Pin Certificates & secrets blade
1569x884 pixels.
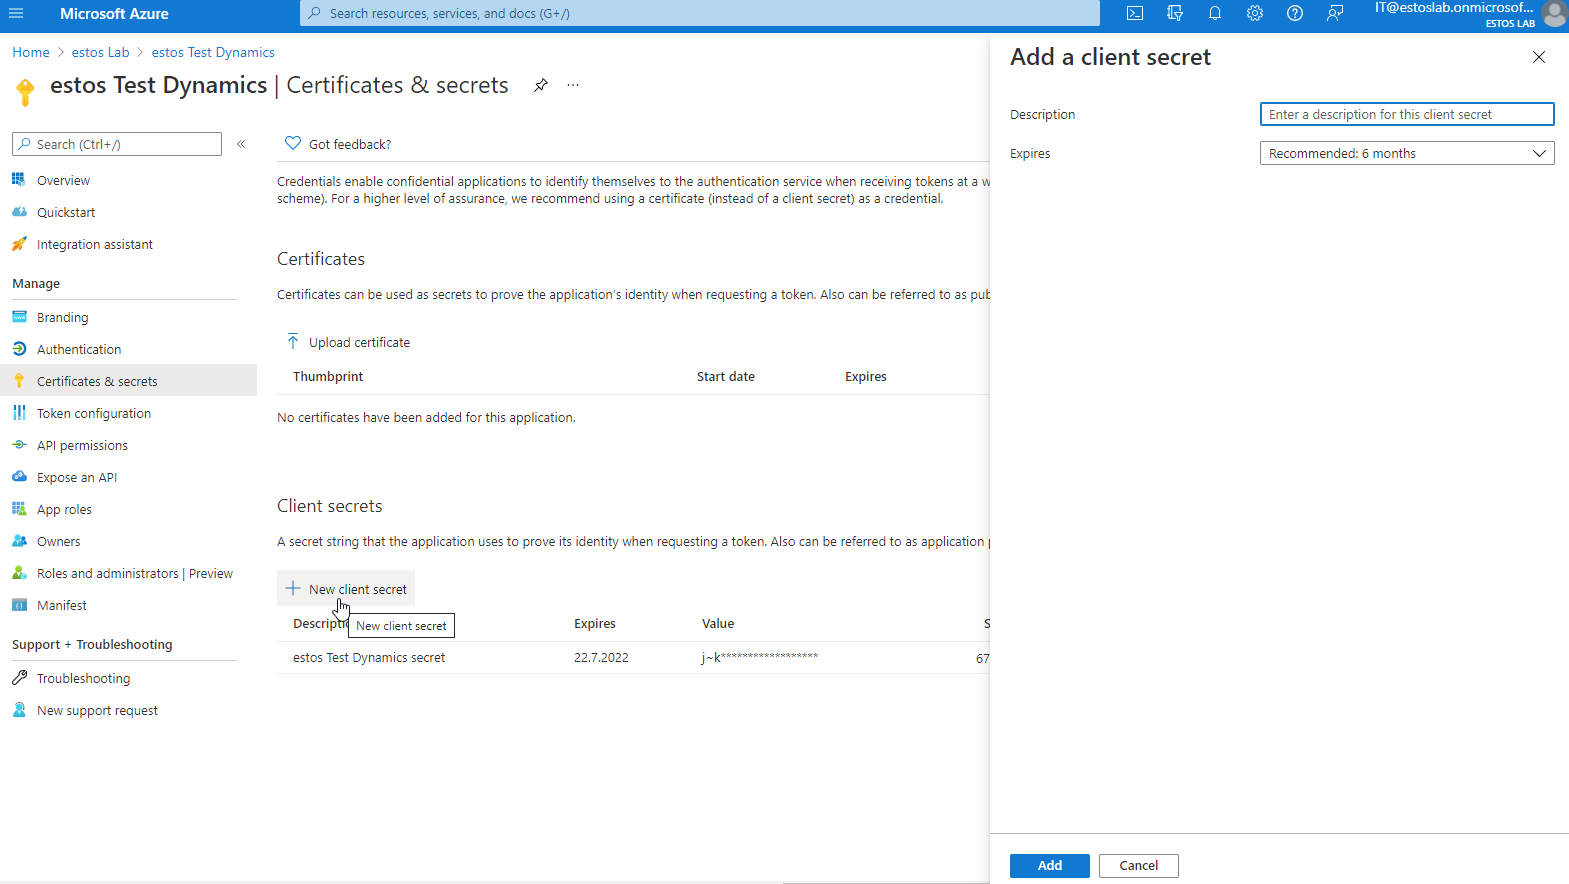click(541, 85)
